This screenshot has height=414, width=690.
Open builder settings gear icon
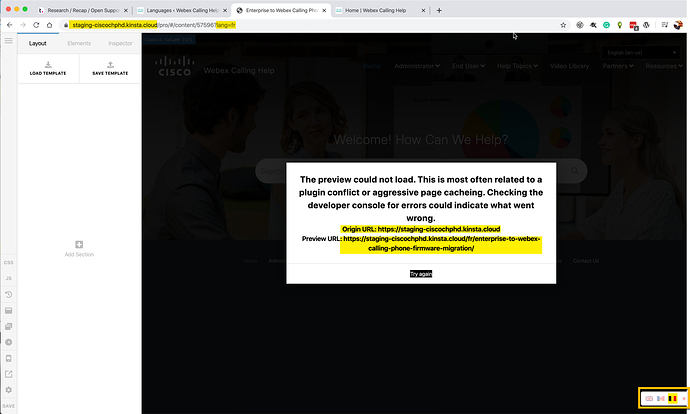pyautogui.click(x=8, y=390)
